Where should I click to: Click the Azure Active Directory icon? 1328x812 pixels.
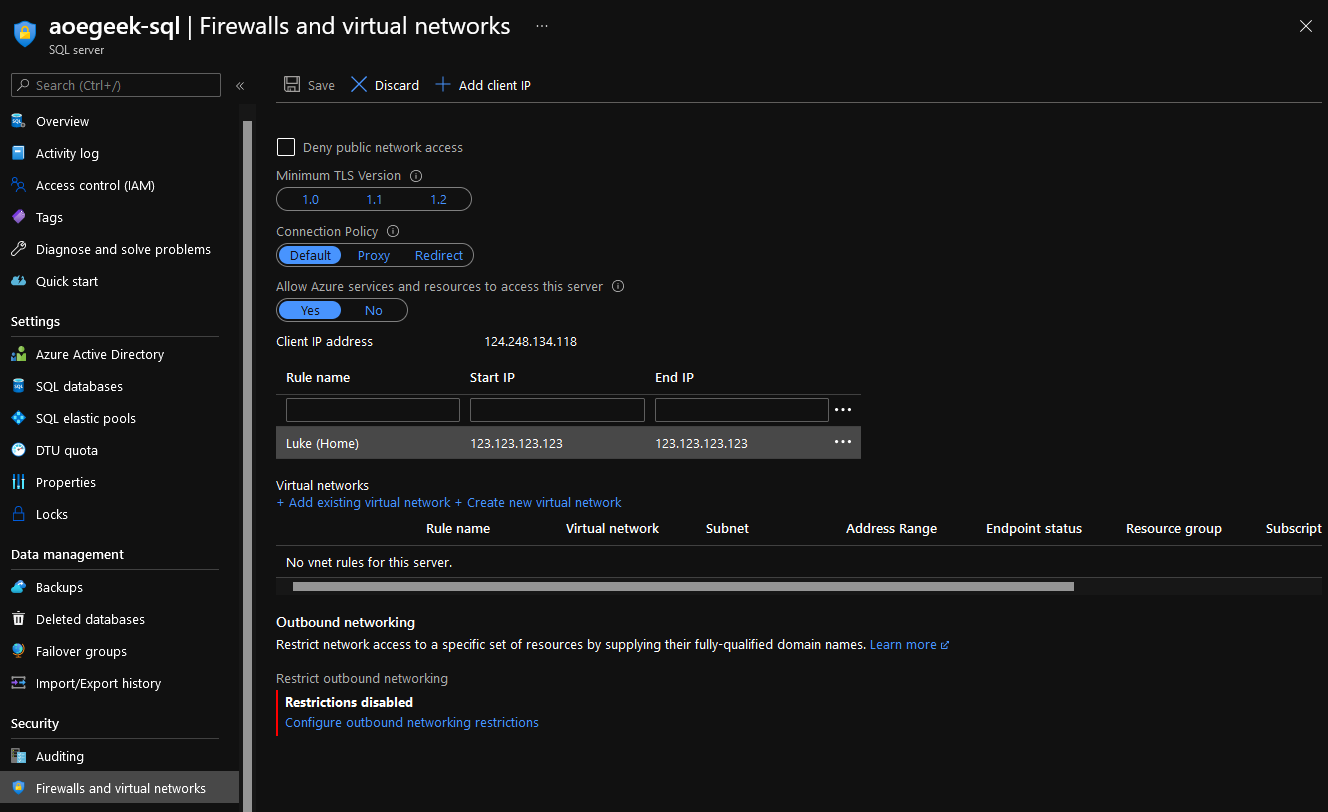click(x=18, y=354)
